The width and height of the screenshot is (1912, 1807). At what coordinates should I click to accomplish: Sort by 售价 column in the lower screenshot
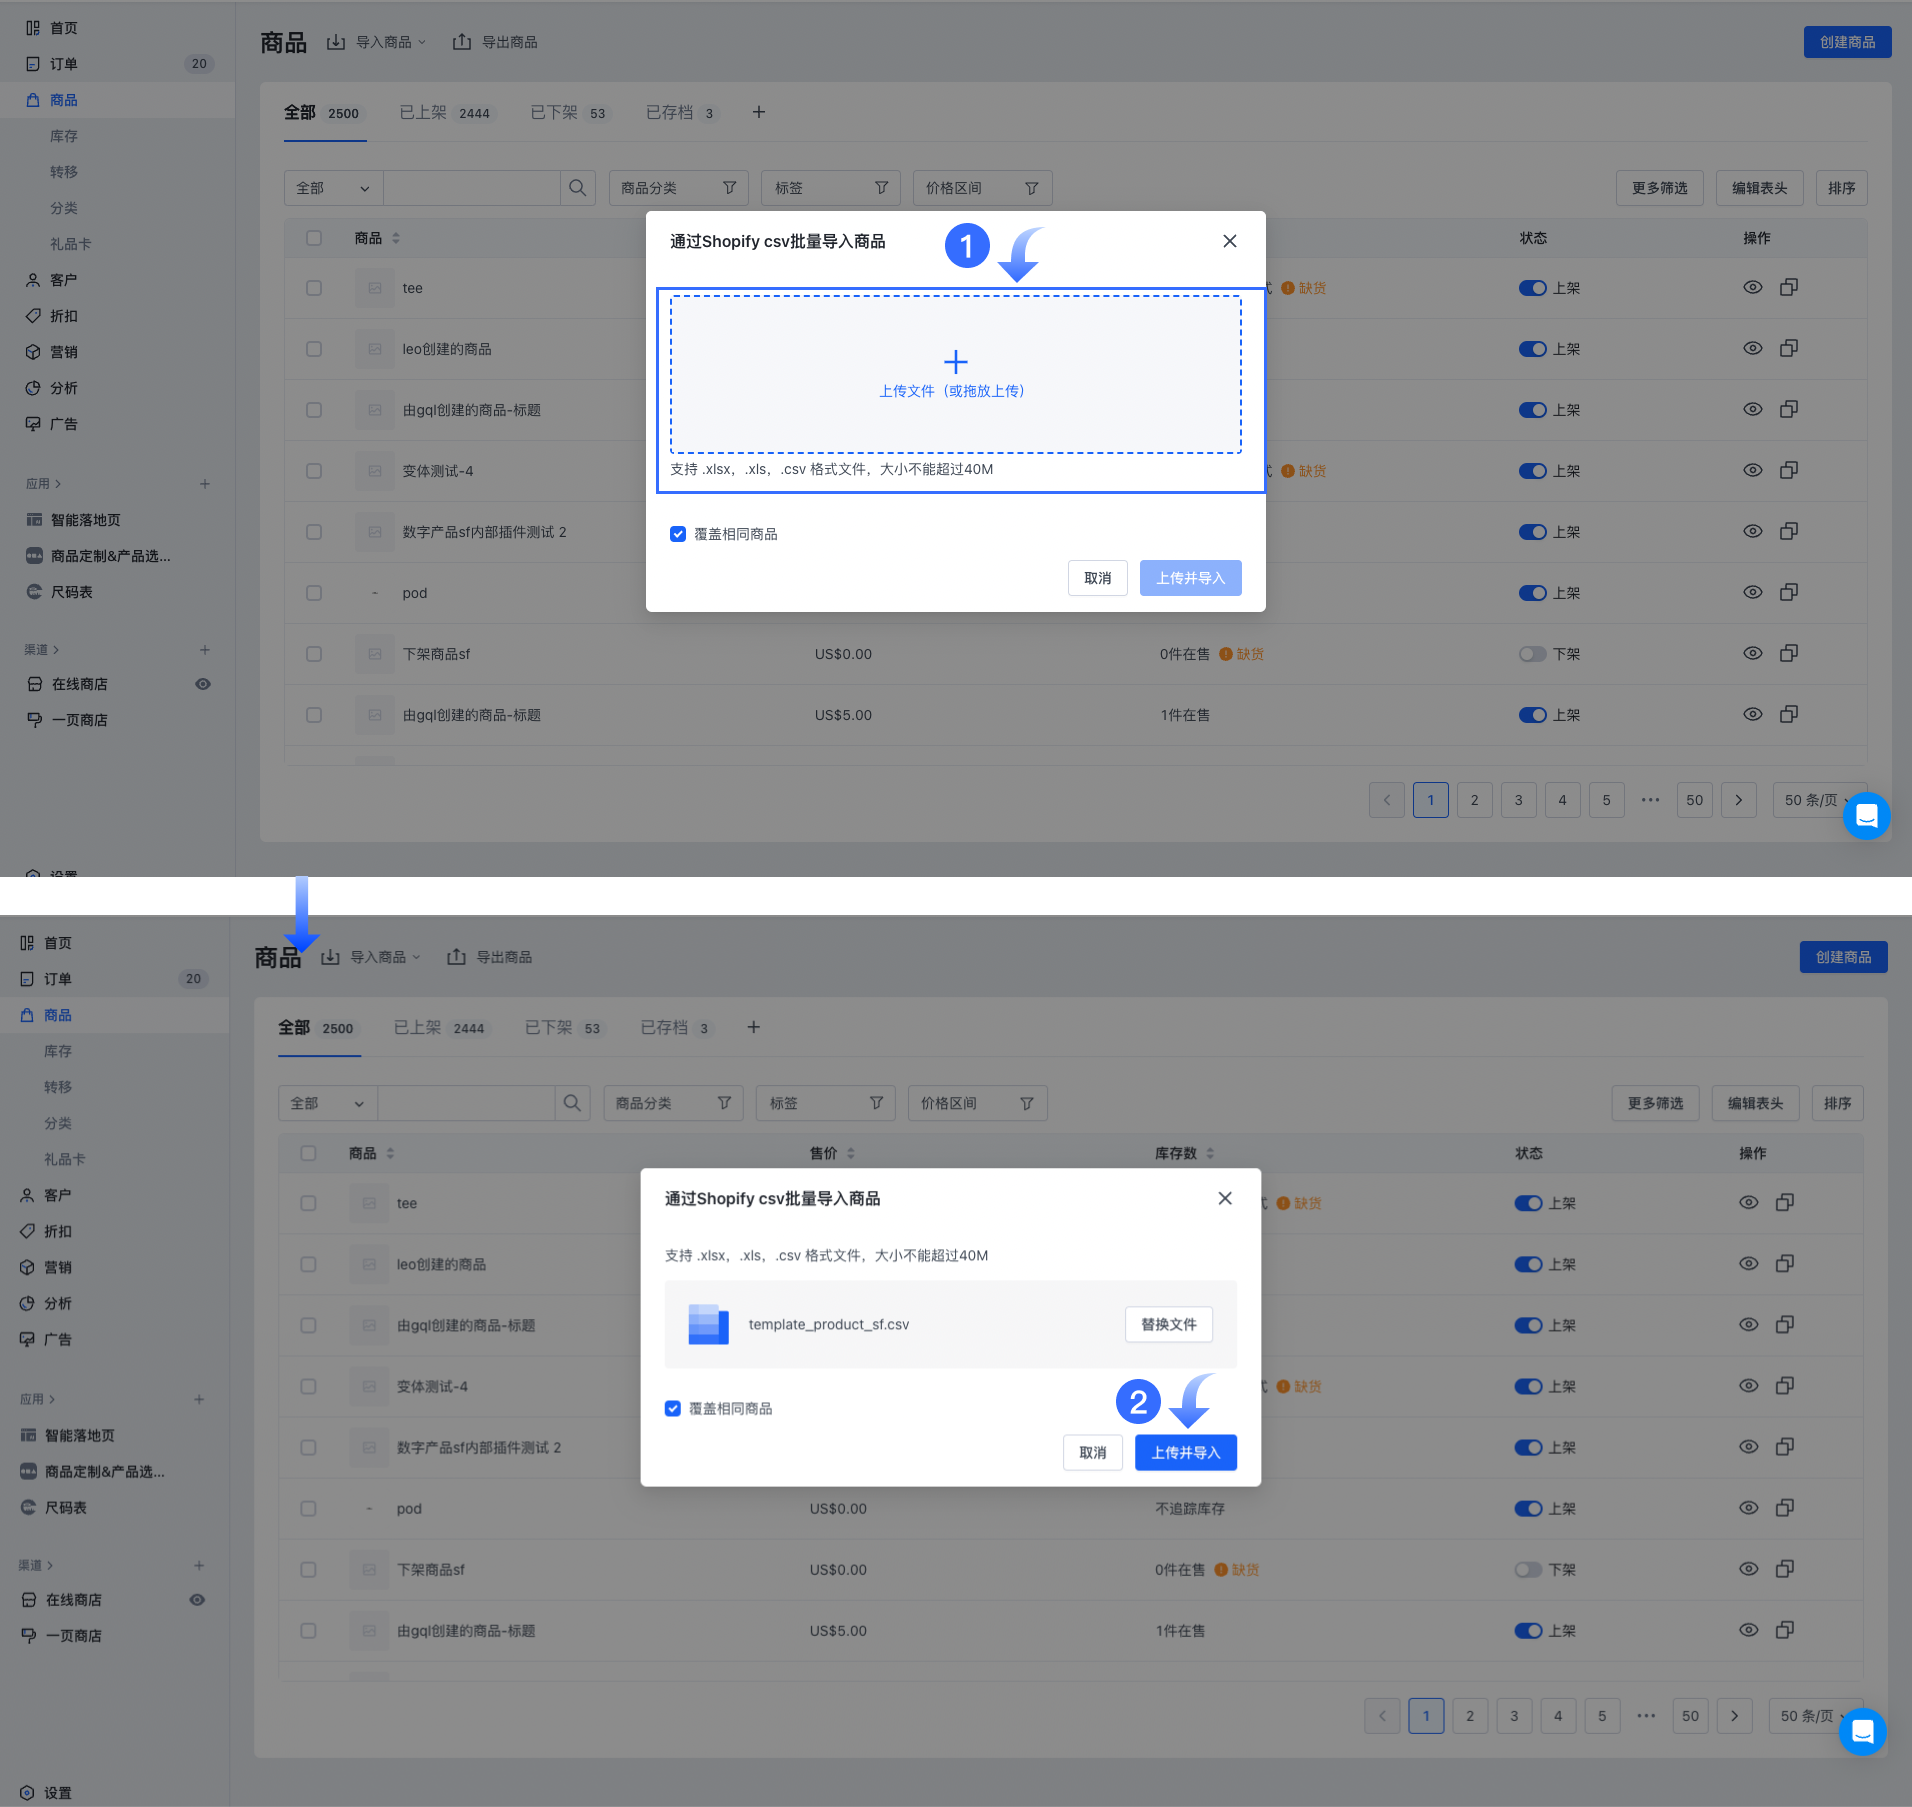[851, 1153]
